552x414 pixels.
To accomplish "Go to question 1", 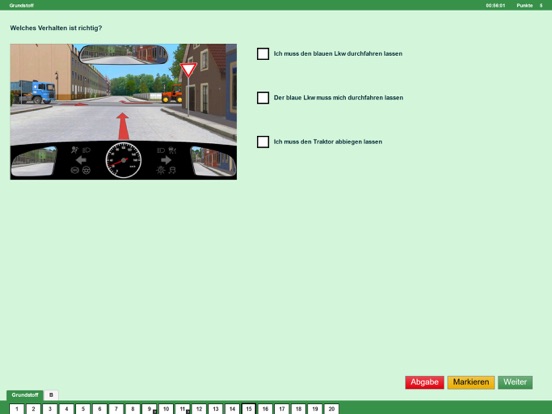I will click(x=17, y=409).
